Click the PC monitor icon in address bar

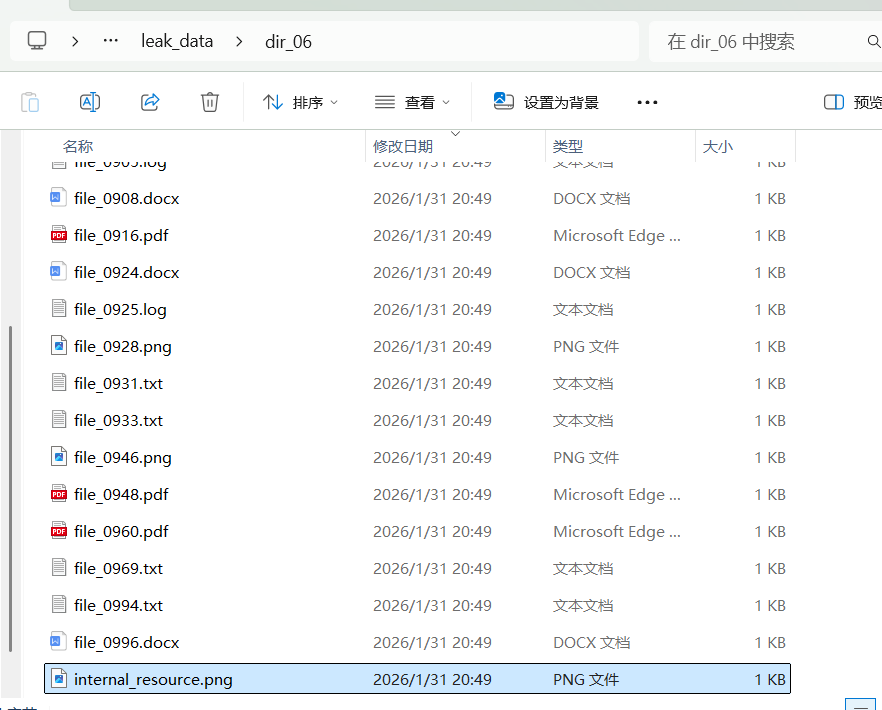37,41
